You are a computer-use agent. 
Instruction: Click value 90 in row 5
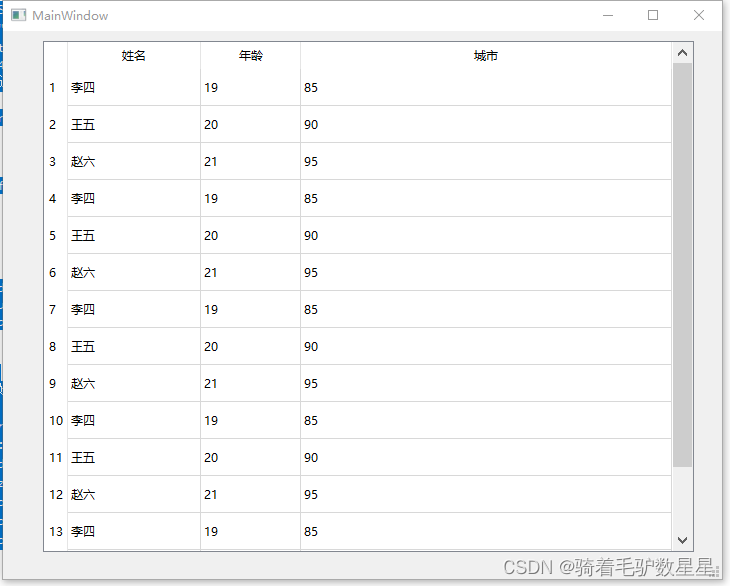click(x=486, y=236)
